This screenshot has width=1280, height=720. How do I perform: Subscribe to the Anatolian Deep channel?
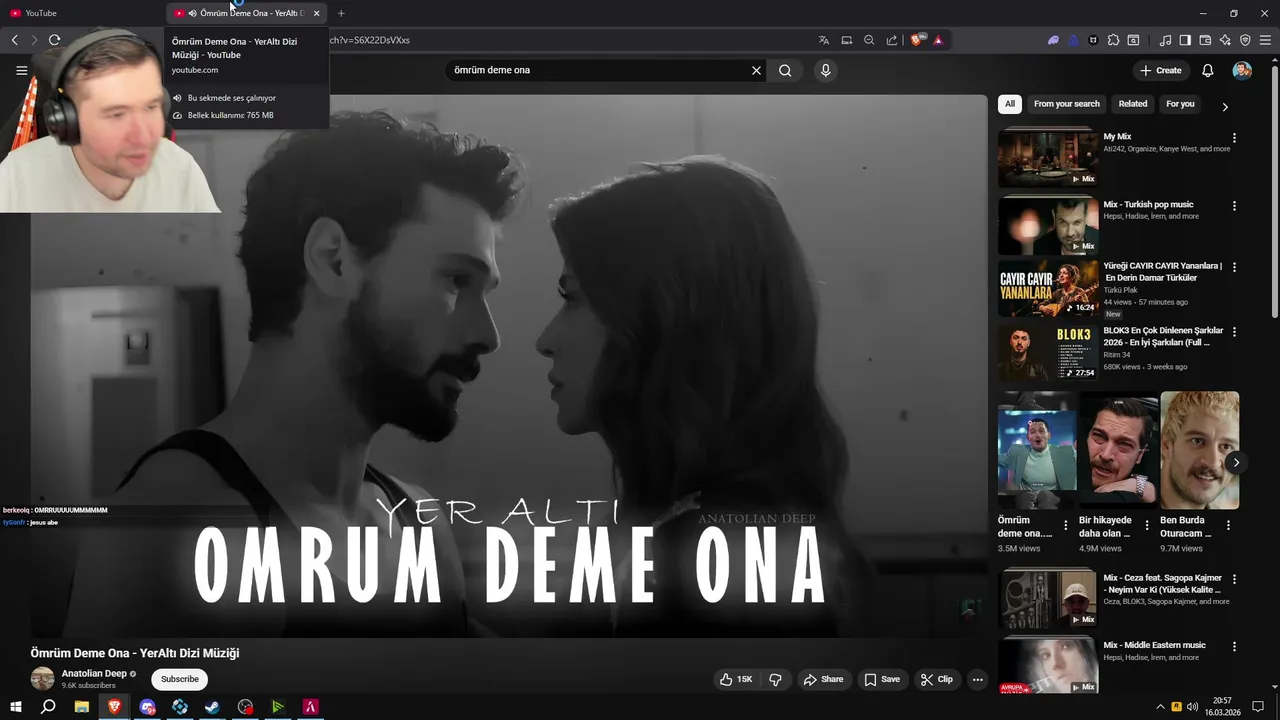[180, 679]
